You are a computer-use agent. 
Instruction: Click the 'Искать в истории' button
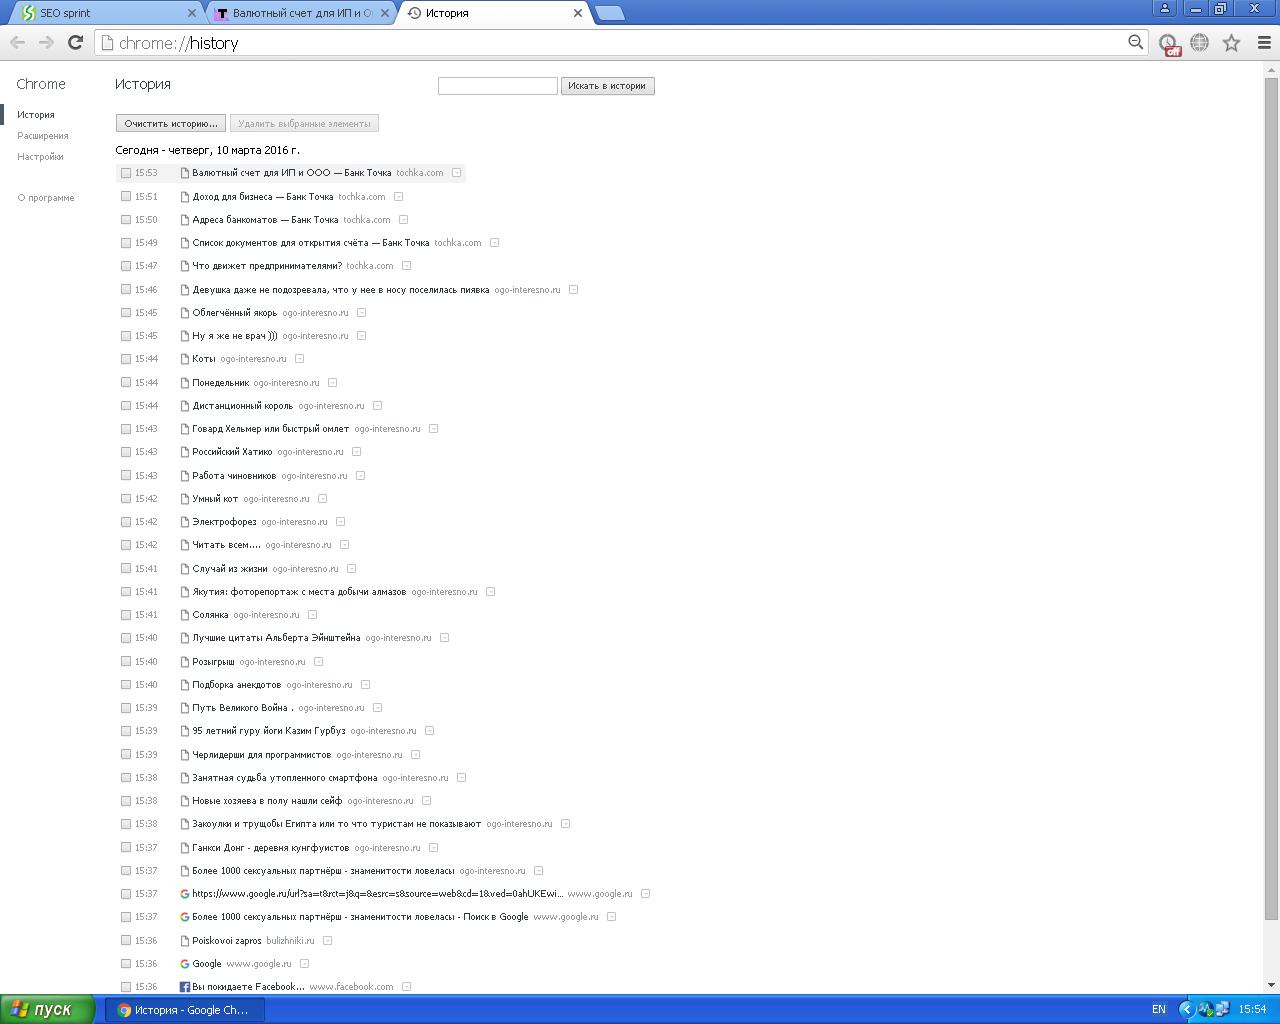point(607,86)
